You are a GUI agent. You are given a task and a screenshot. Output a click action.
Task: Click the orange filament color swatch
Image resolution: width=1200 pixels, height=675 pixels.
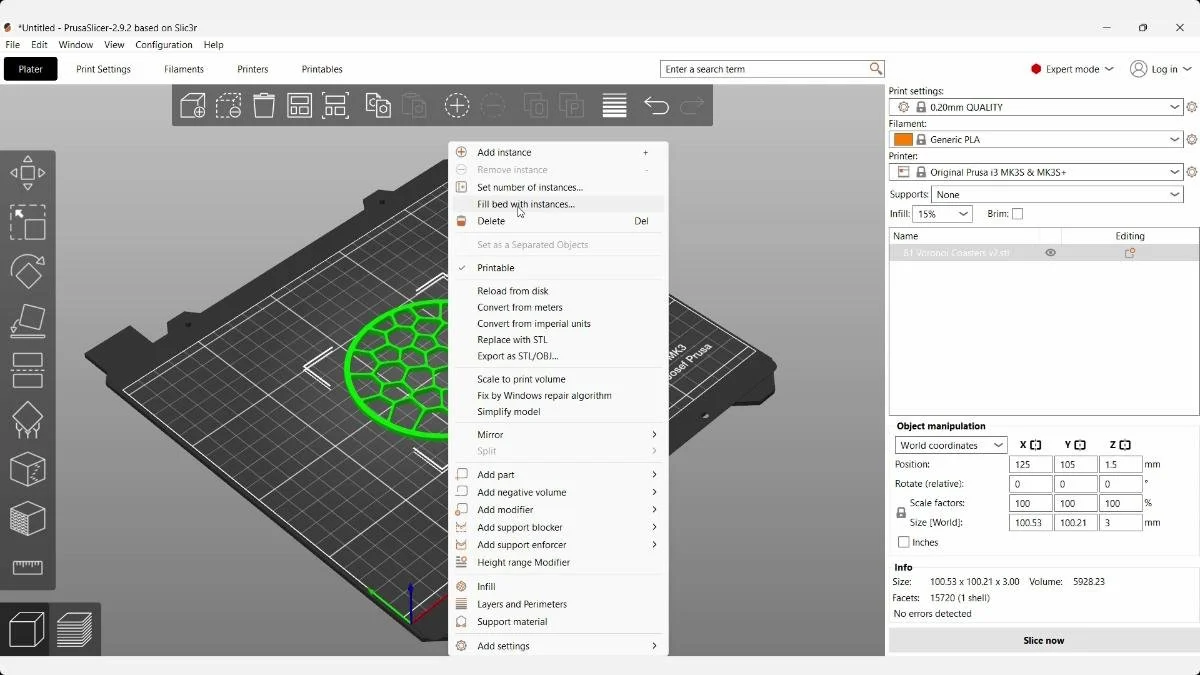[903, 140]
